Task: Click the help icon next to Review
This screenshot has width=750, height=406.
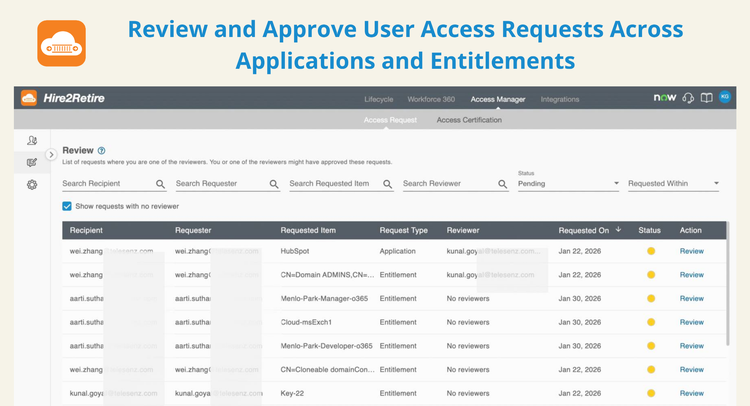Action: (x=101, y=151)
